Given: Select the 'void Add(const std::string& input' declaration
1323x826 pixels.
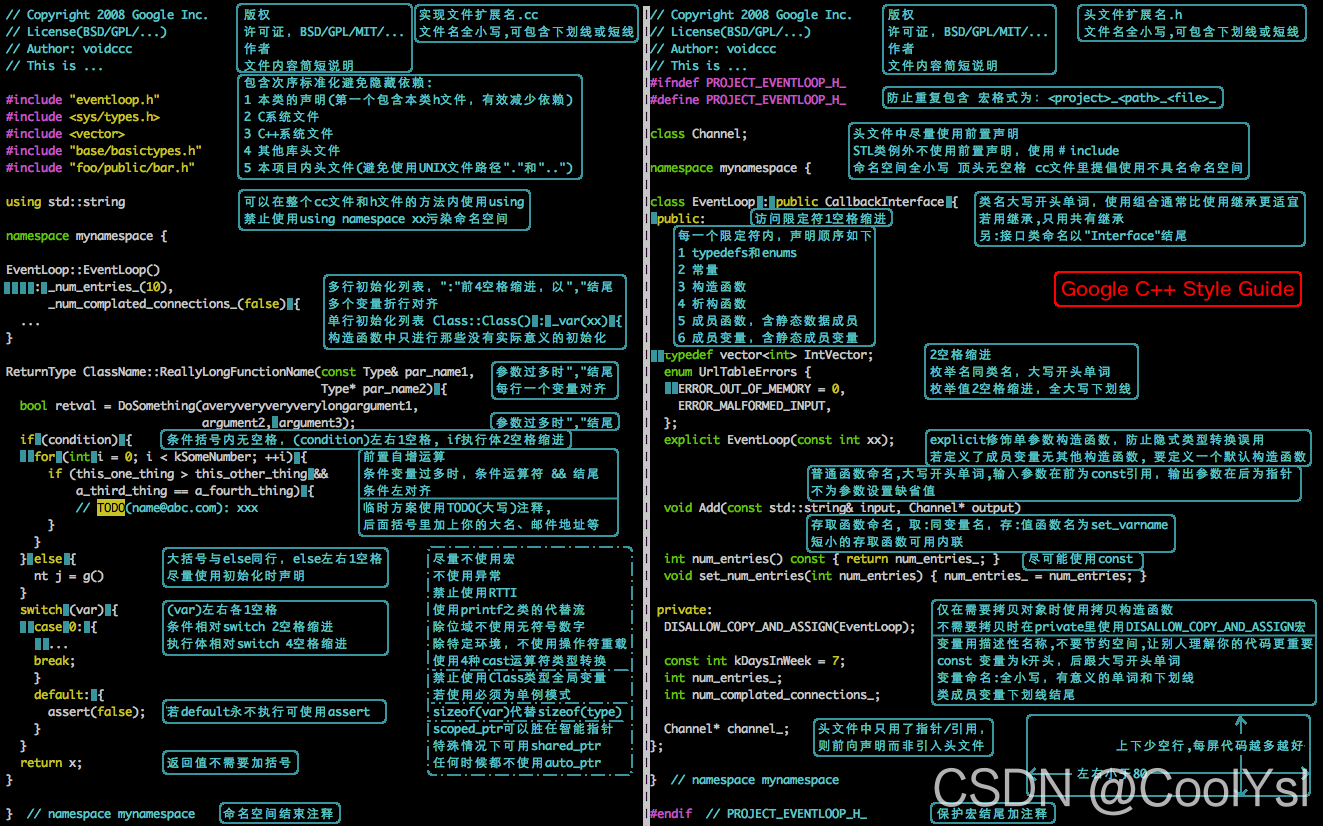Looking at the screenshot, I should pyautogui.click(x=842, y=508).
